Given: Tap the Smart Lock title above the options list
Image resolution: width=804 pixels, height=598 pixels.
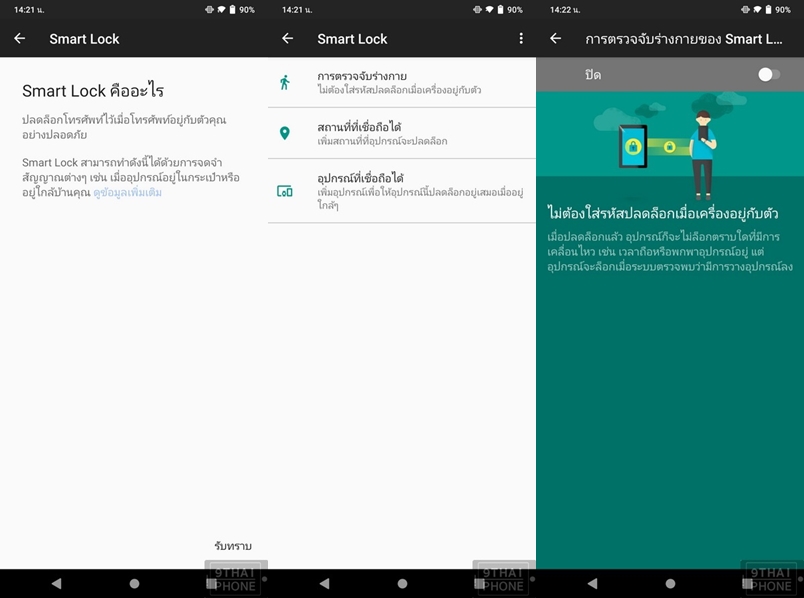Looking at the screenshot, I should pos(352,39).
